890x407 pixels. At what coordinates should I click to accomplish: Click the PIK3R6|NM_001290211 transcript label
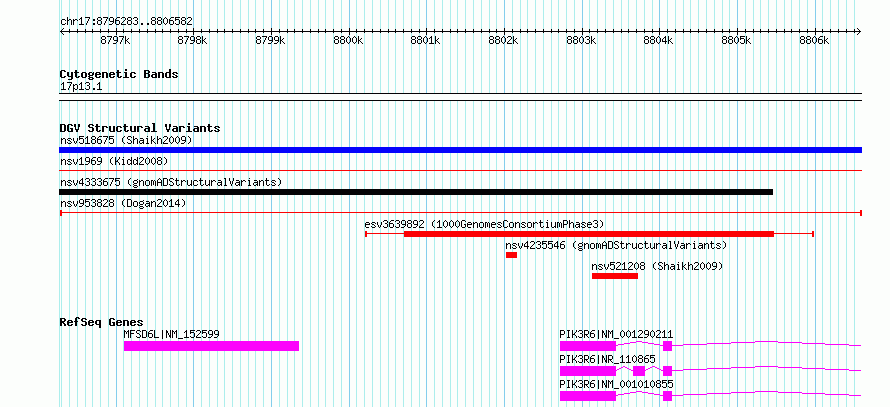616,334
